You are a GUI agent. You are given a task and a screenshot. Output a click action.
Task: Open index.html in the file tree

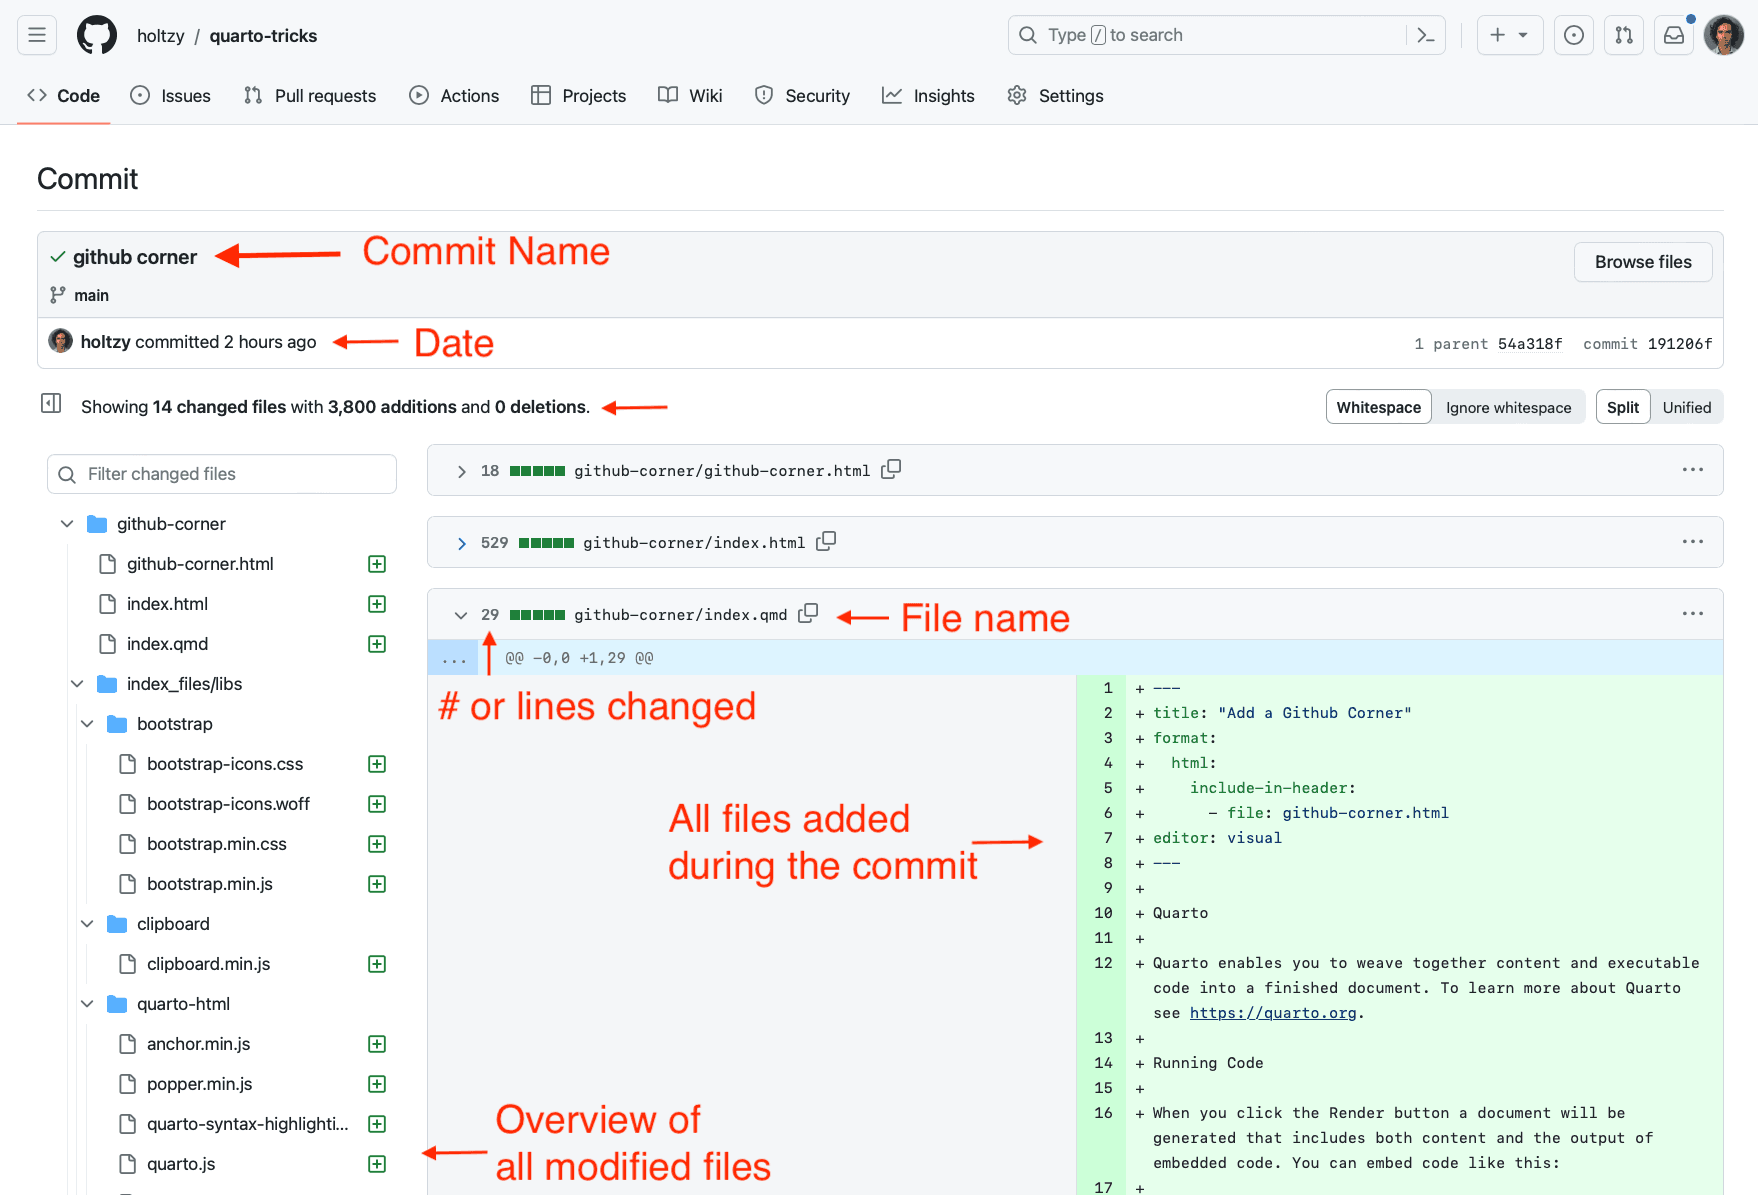tap(167, 604)
